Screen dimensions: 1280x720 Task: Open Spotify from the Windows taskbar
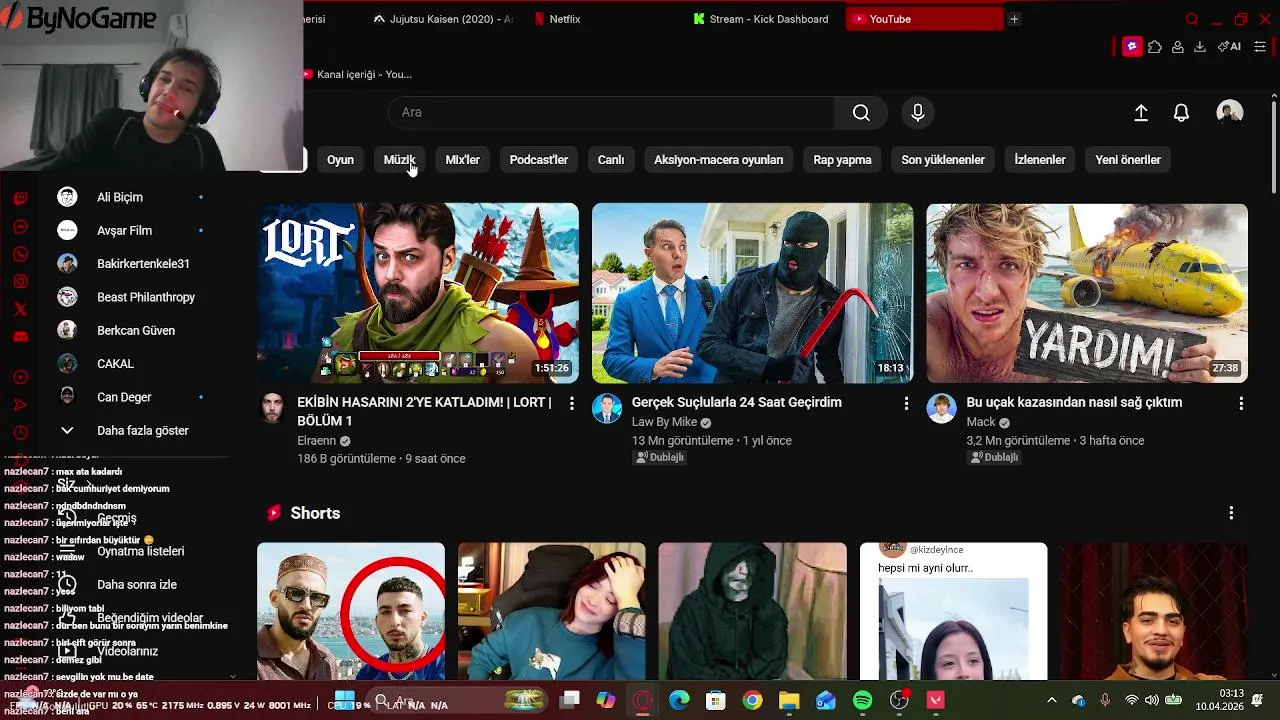coord(863,701)
